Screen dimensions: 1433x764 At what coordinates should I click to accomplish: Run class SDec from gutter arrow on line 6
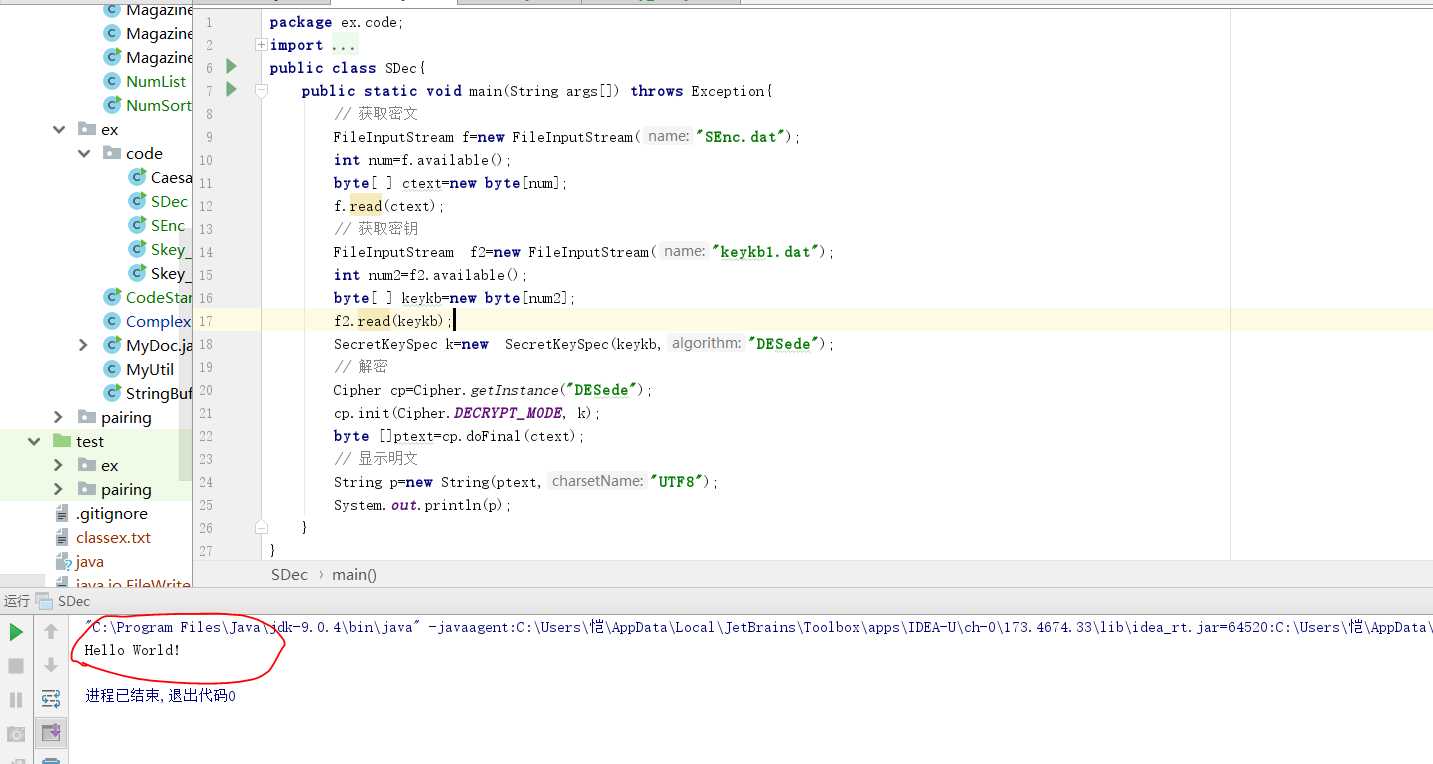(232, 67)
